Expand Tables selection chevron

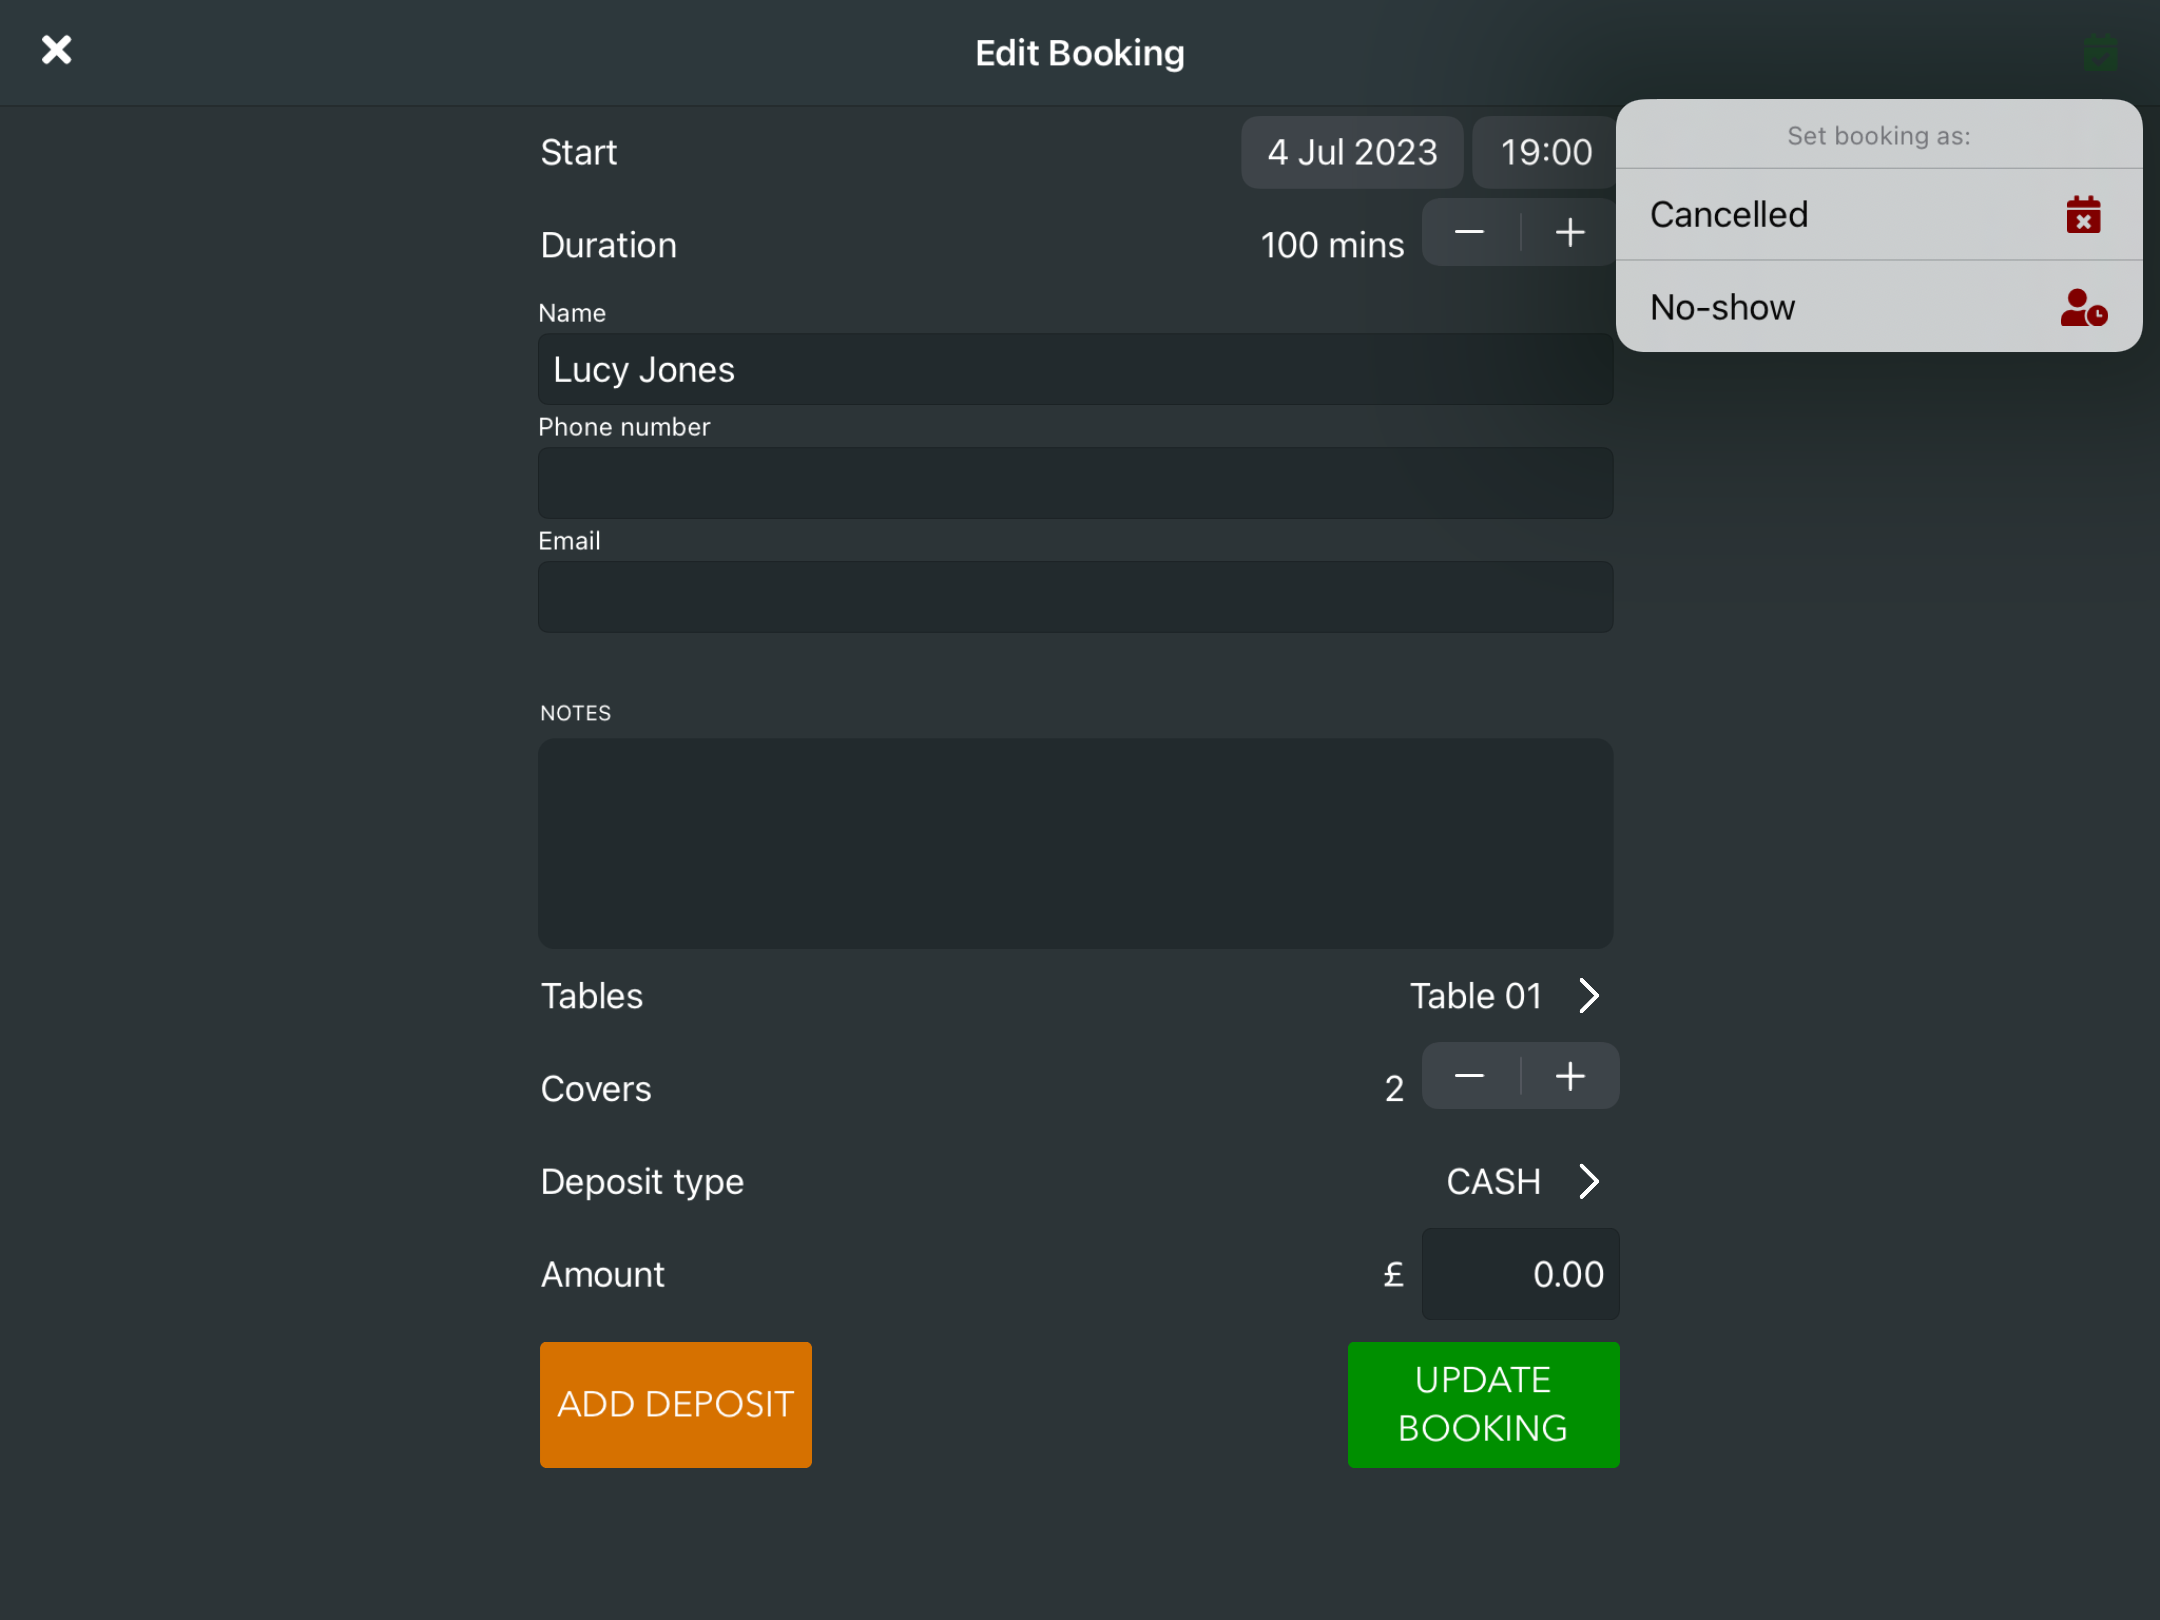[1589, 996]
